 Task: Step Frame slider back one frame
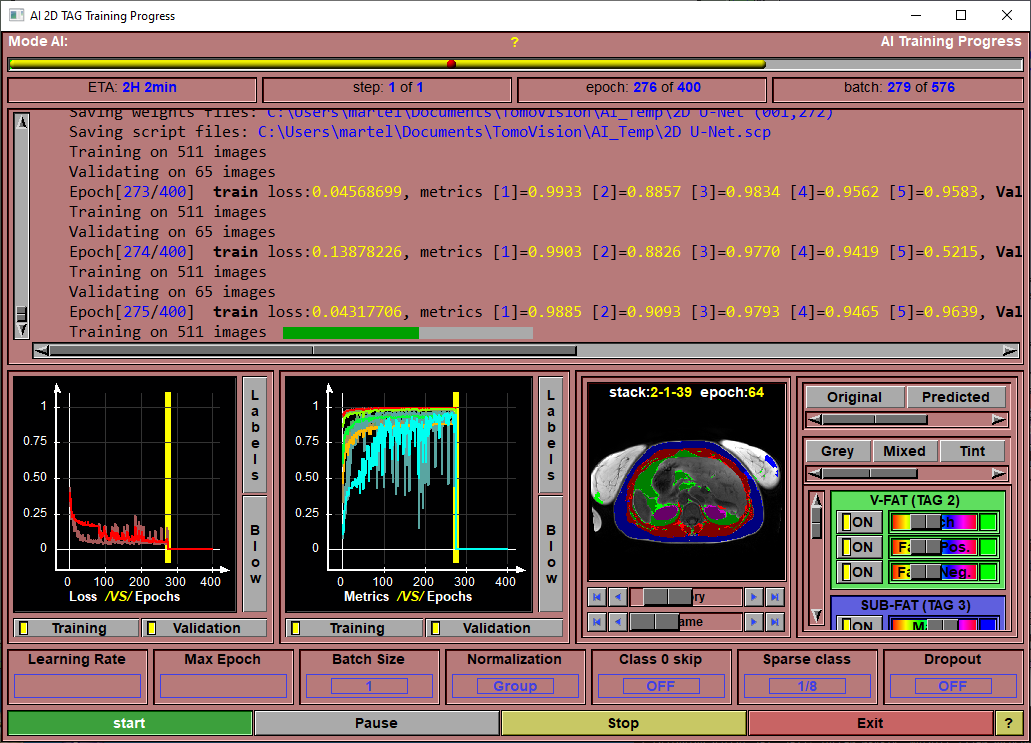(617, 622)
